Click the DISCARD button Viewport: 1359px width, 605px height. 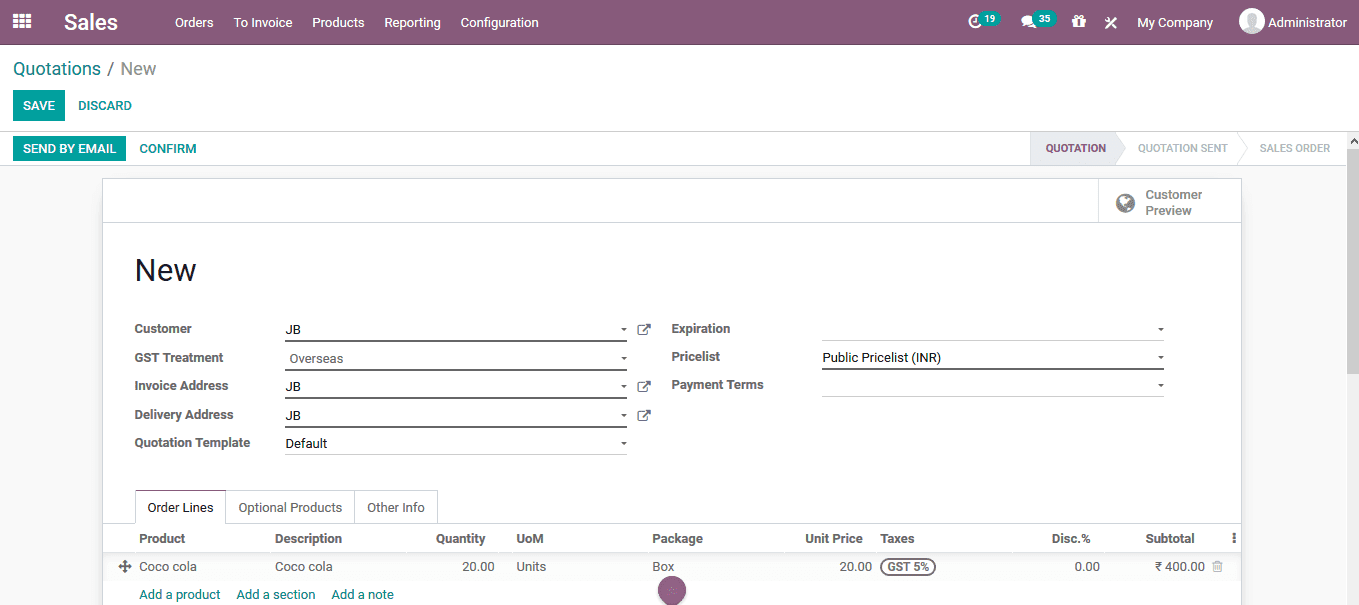tap(105, 105)
